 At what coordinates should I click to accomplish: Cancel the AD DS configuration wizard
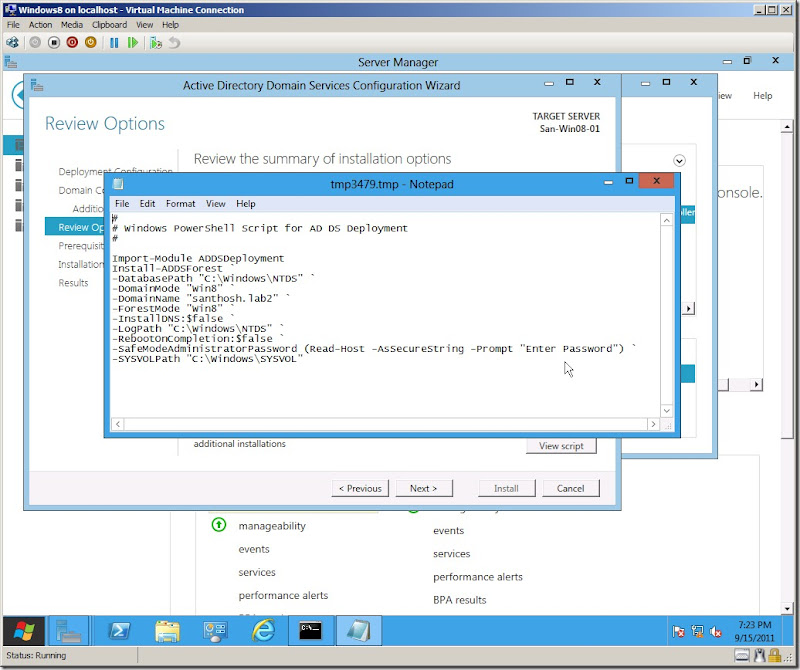pos(570,488)
